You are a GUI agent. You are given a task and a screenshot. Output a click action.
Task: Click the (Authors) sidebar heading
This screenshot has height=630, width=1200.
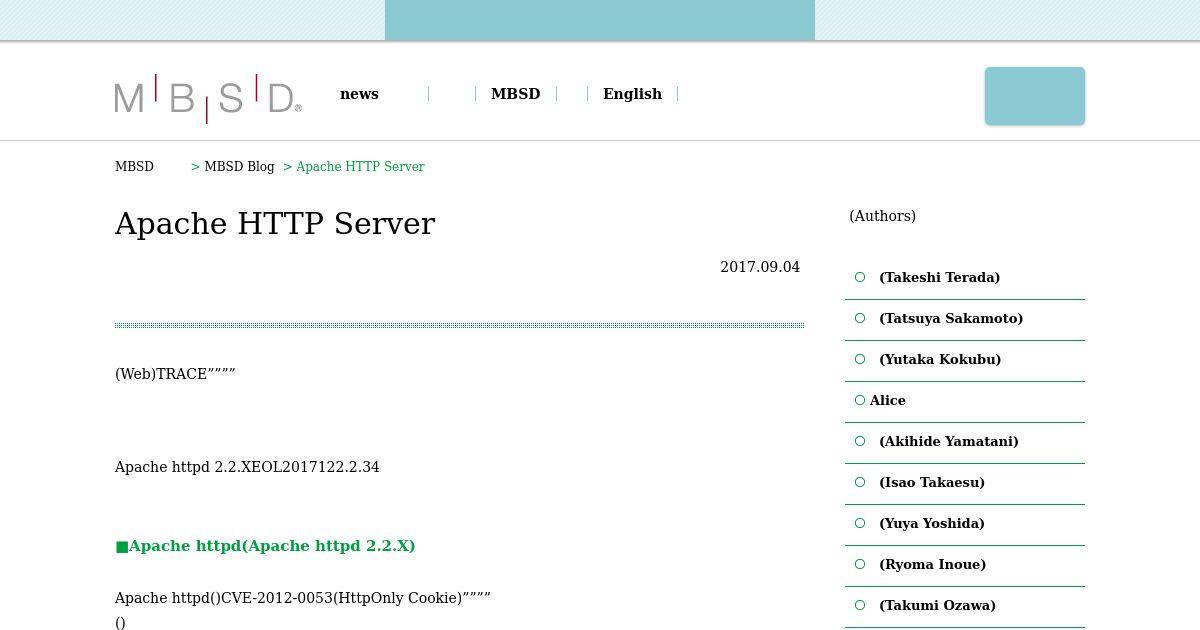click(x=882, y=216)
